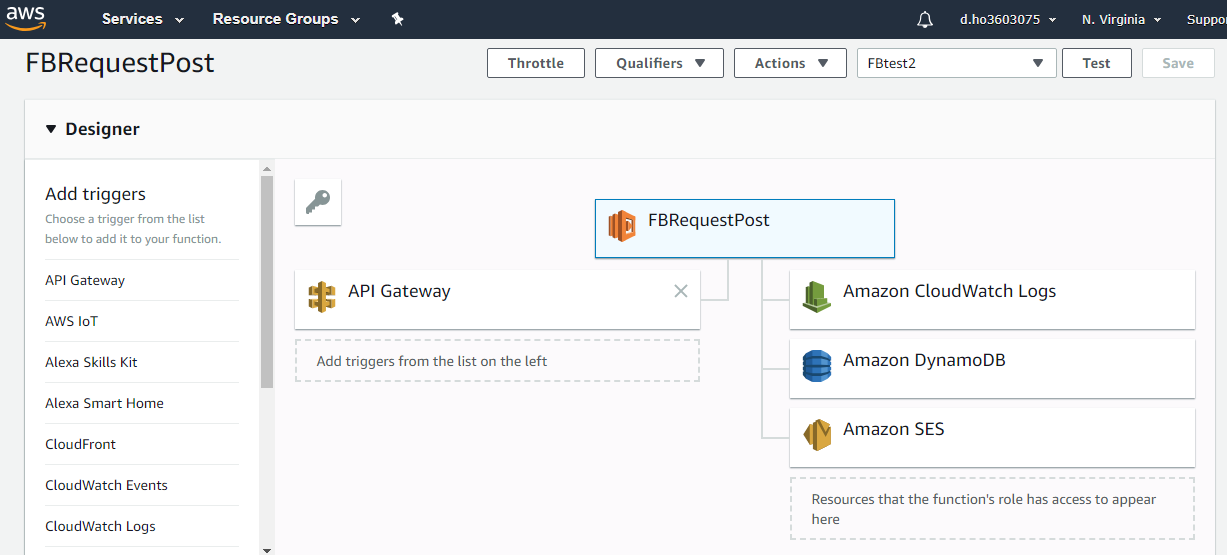Open the AWS logo home link
This screenshot has width=1227, height=555.
point(26,19)
